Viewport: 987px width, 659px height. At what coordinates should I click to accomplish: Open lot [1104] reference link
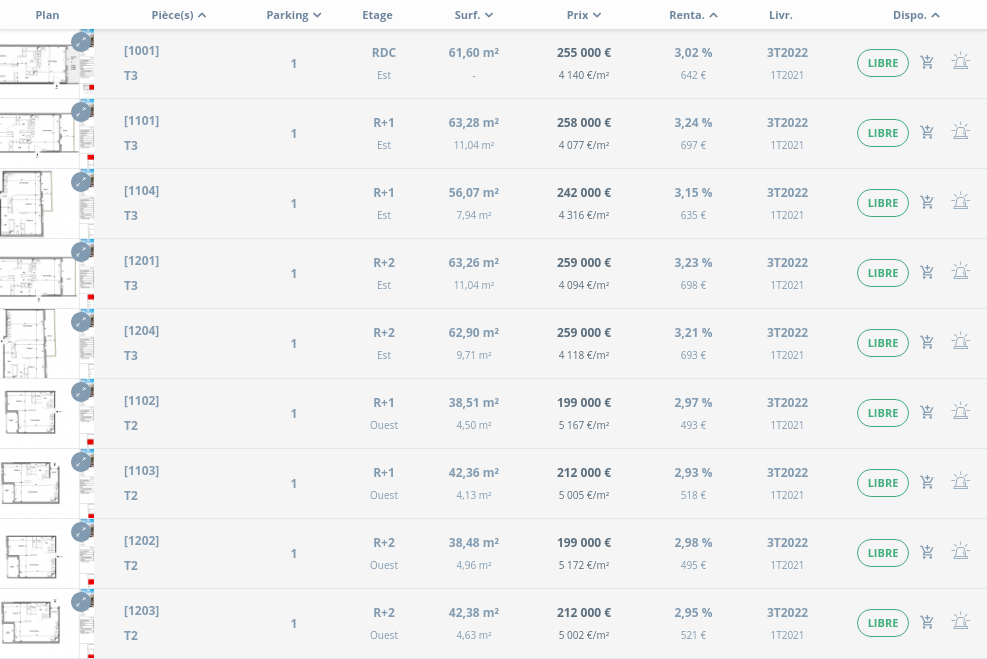[141, 191]
